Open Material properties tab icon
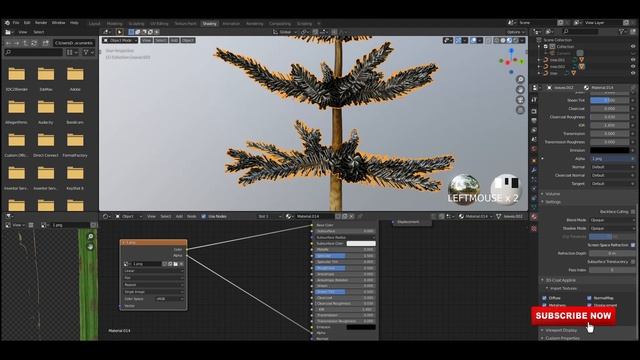 (534, 217)
